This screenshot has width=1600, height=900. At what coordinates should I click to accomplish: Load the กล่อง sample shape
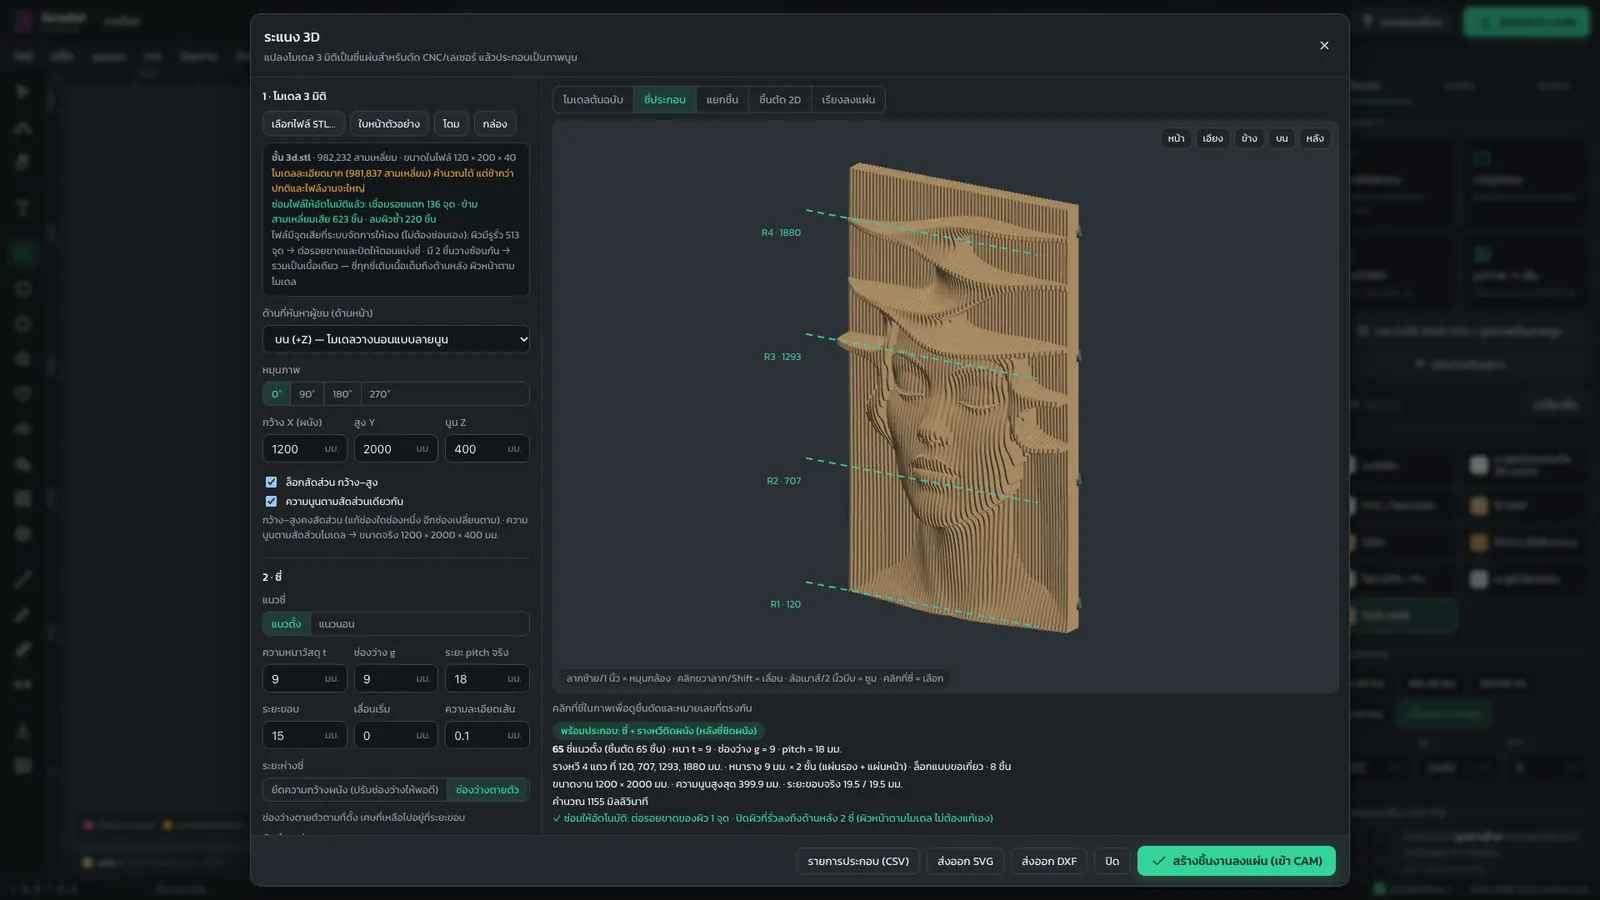(495, 124)
